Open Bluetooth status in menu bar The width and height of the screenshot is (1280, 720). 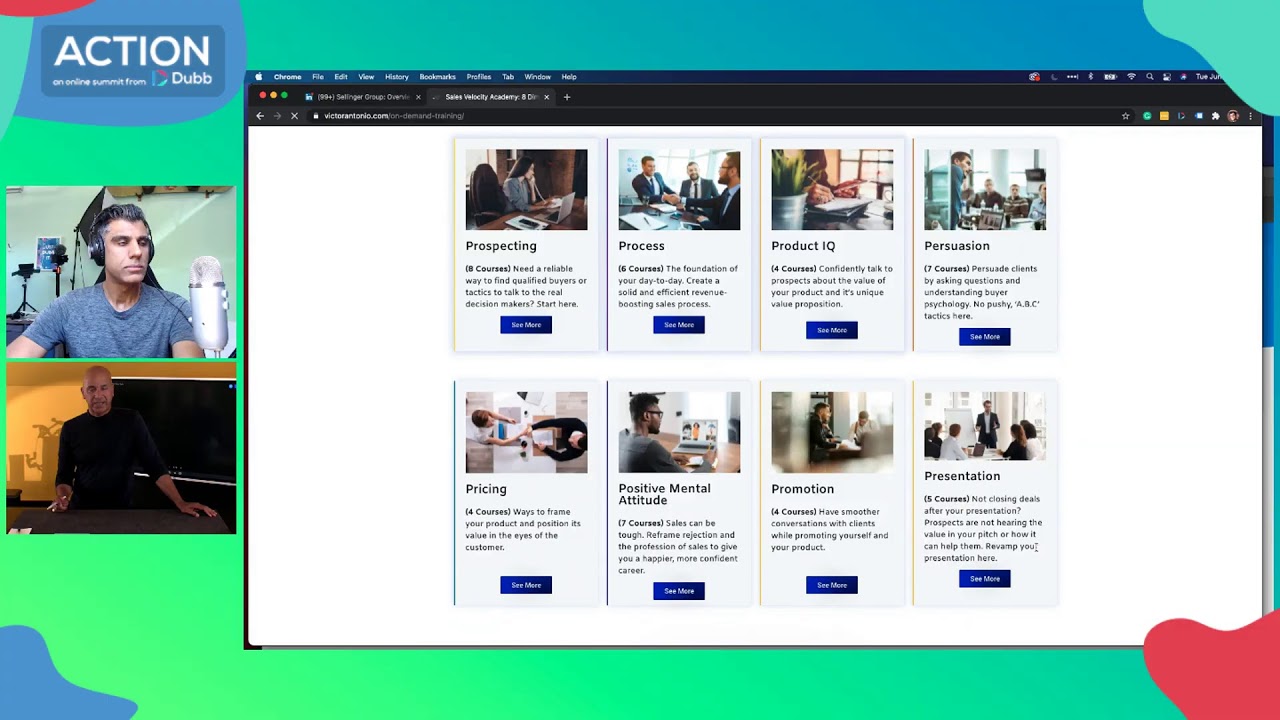[1090, 77]
